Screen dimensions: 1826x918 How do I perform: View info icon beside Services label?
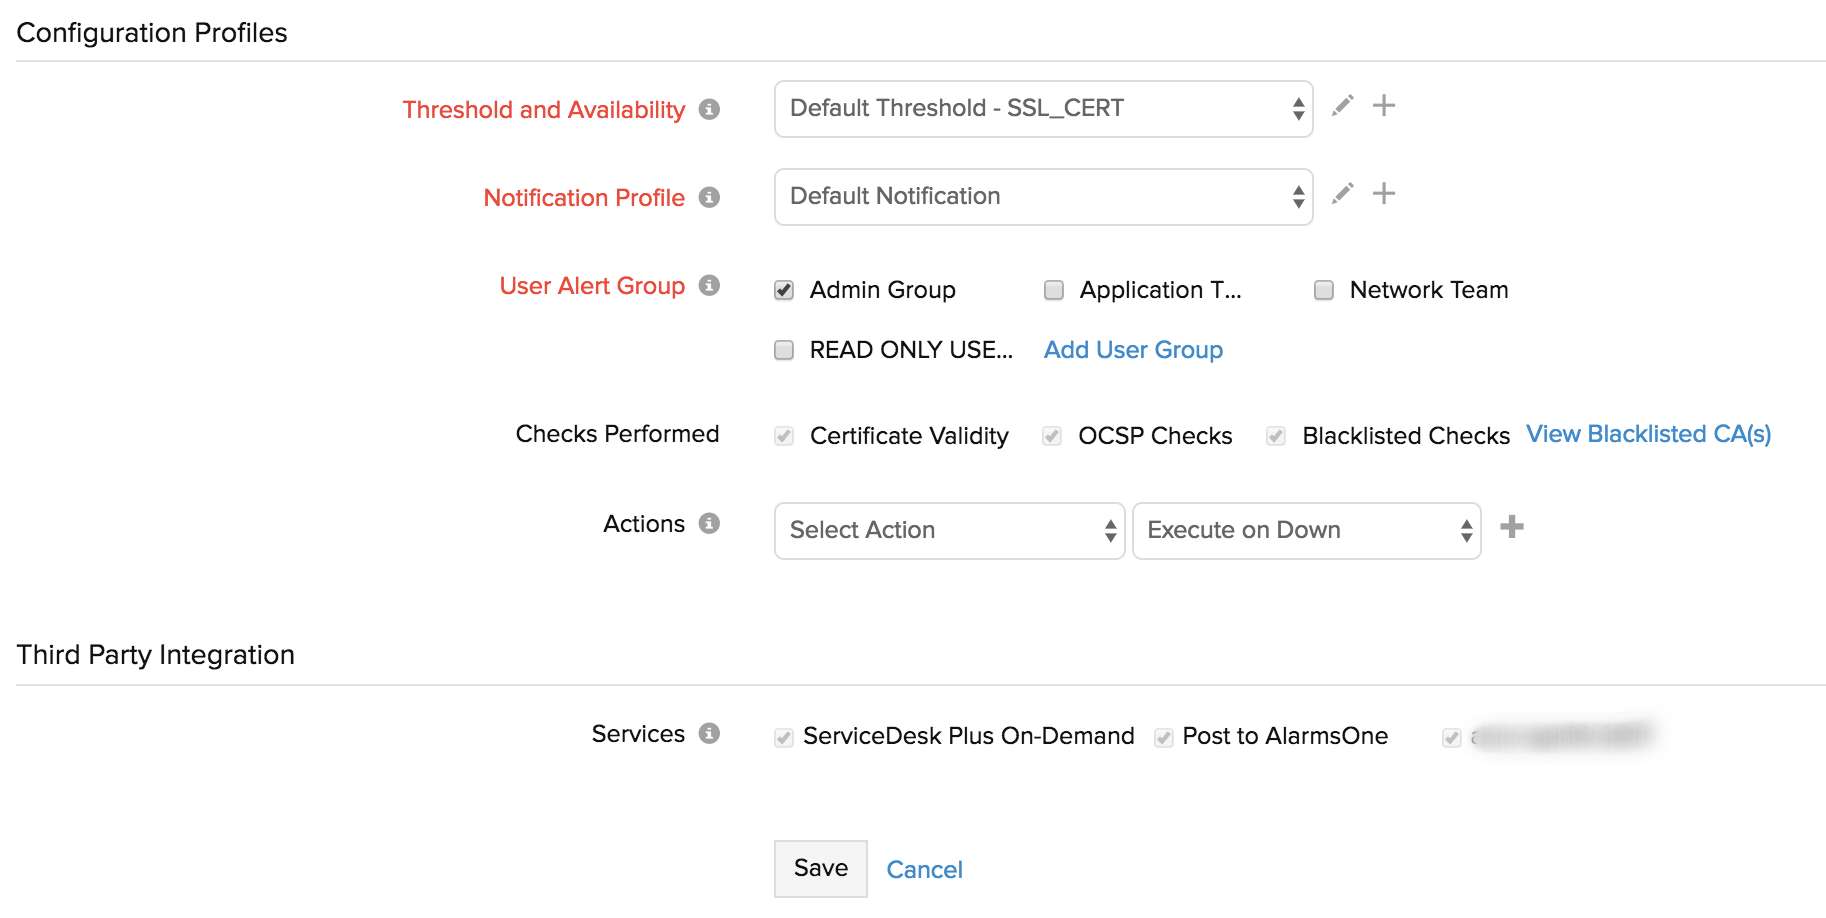[709, 733]
